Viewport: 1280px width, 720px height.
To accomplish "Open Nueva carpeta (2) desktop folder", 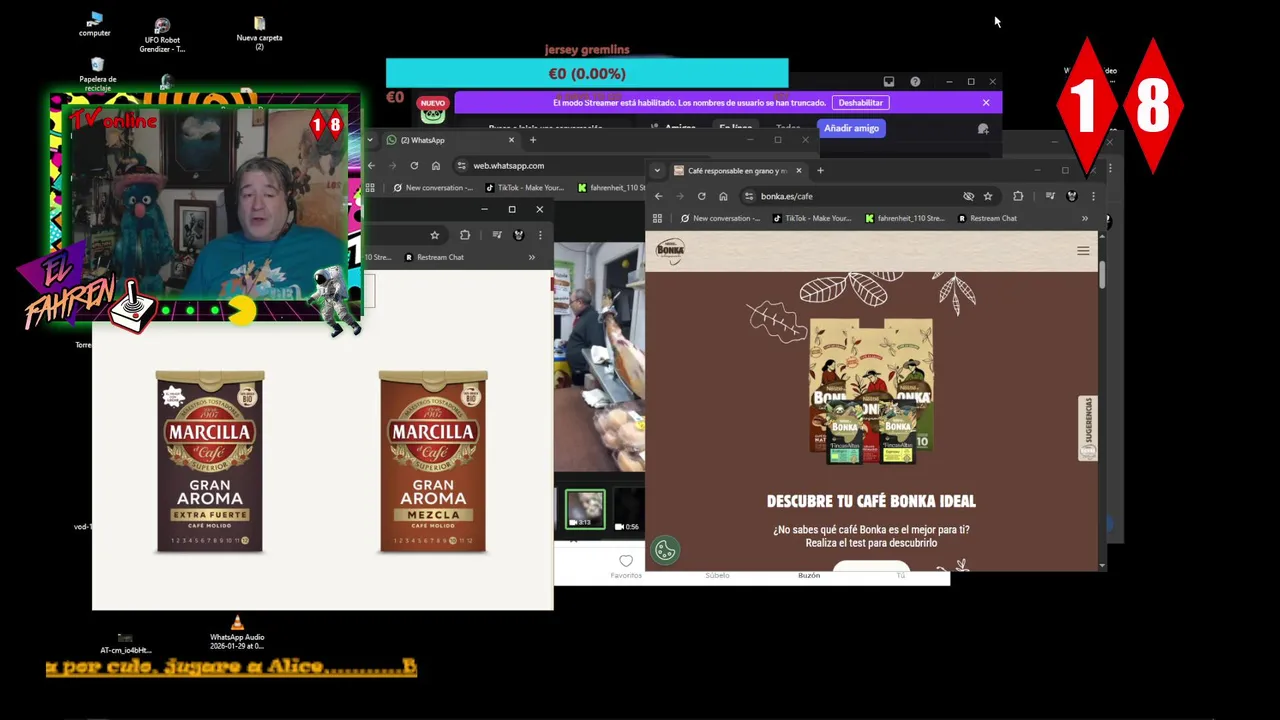I will [x=259, y=31].
